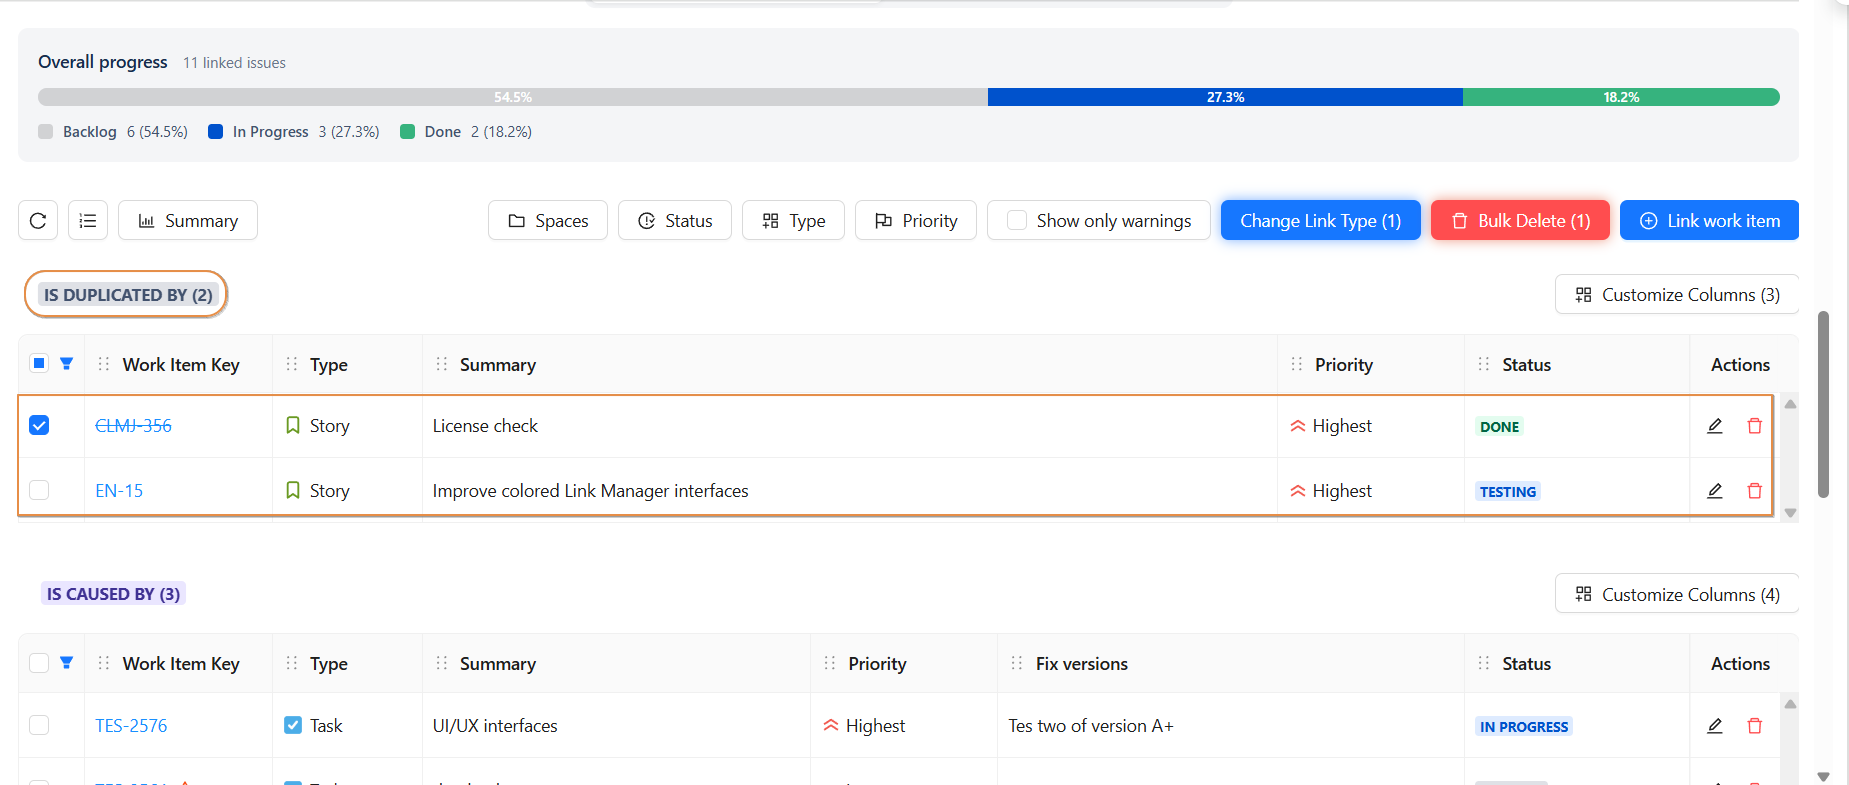Click the green Done segment of progress bar

tap(1620, 97)
